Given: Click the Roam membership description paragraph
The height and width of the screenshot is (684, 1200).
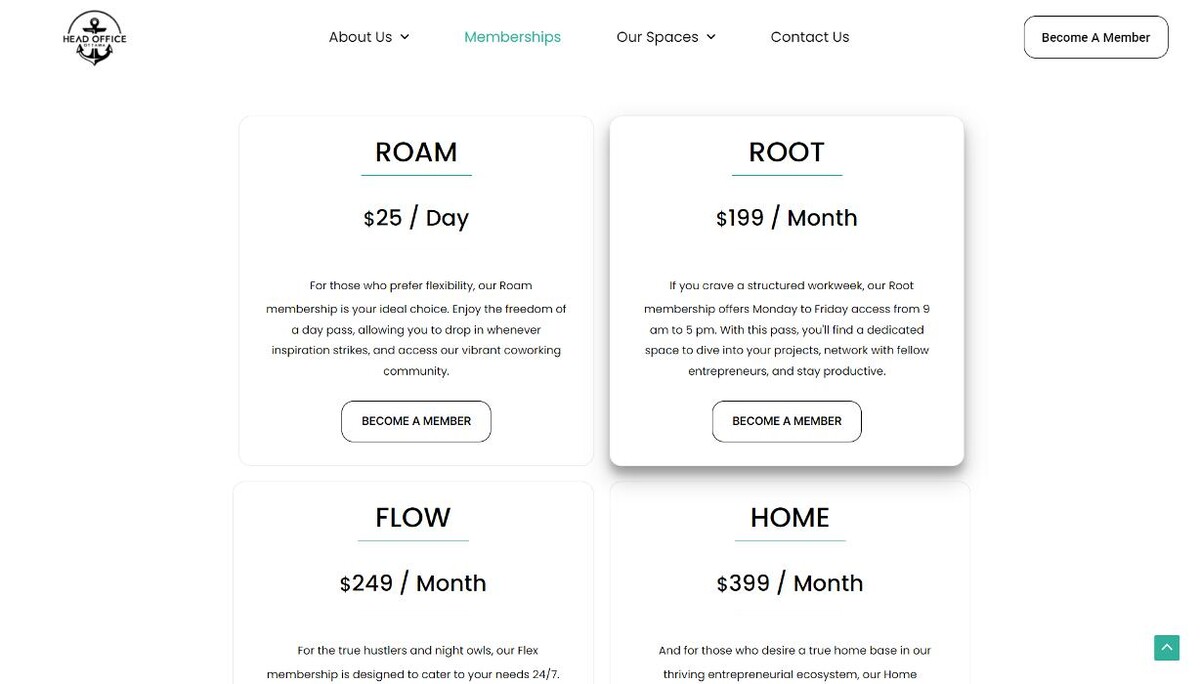Looking at the screenshot, I should (416, 329).
